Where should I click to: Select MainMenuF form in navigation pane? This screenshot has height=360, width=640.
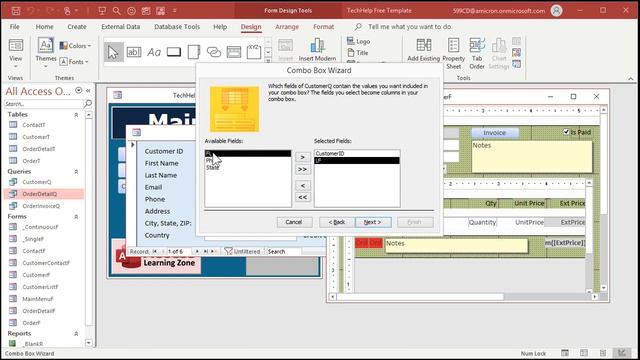(38, 299)
